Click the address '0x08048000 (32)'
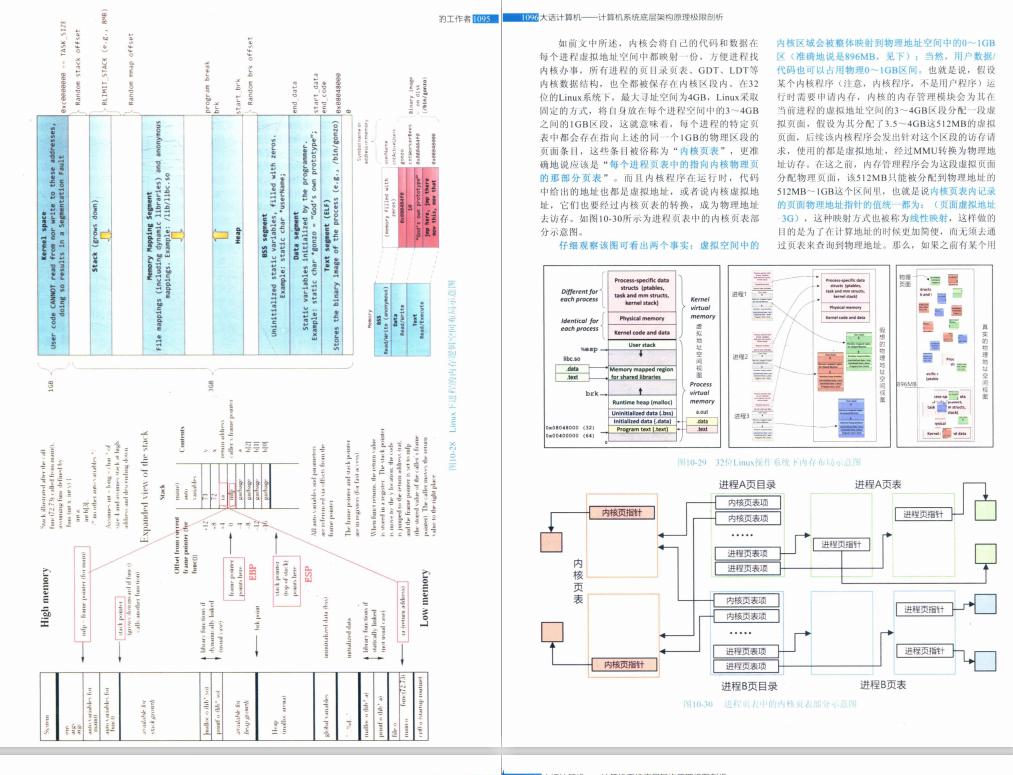This screenshot has height=775, width=1013. 569,428
